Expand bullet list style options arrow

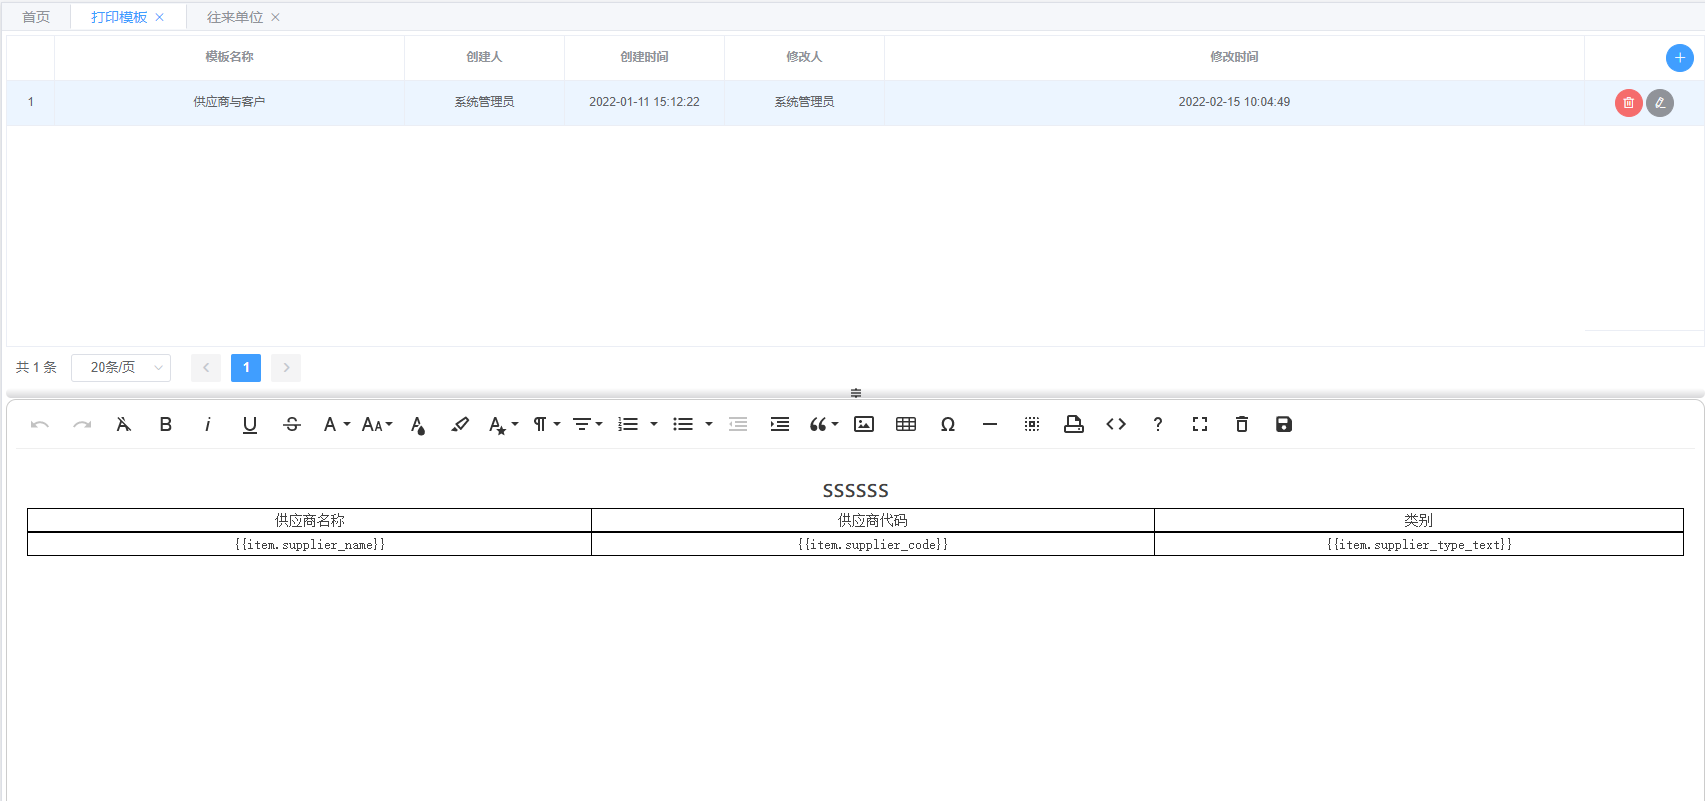pos(709,425)
